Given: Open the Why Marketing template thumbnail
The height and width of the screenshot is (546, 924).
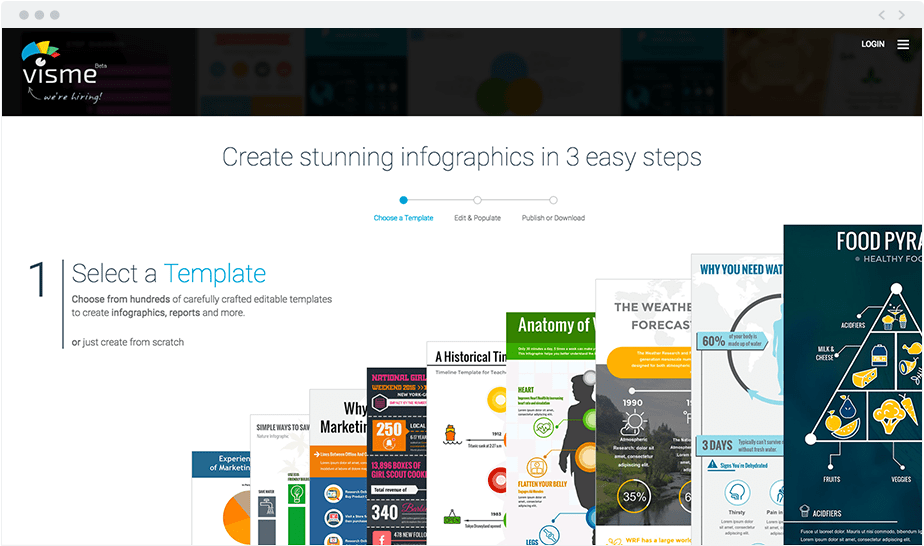Looking at the screenshot, I should coord(338,466).
